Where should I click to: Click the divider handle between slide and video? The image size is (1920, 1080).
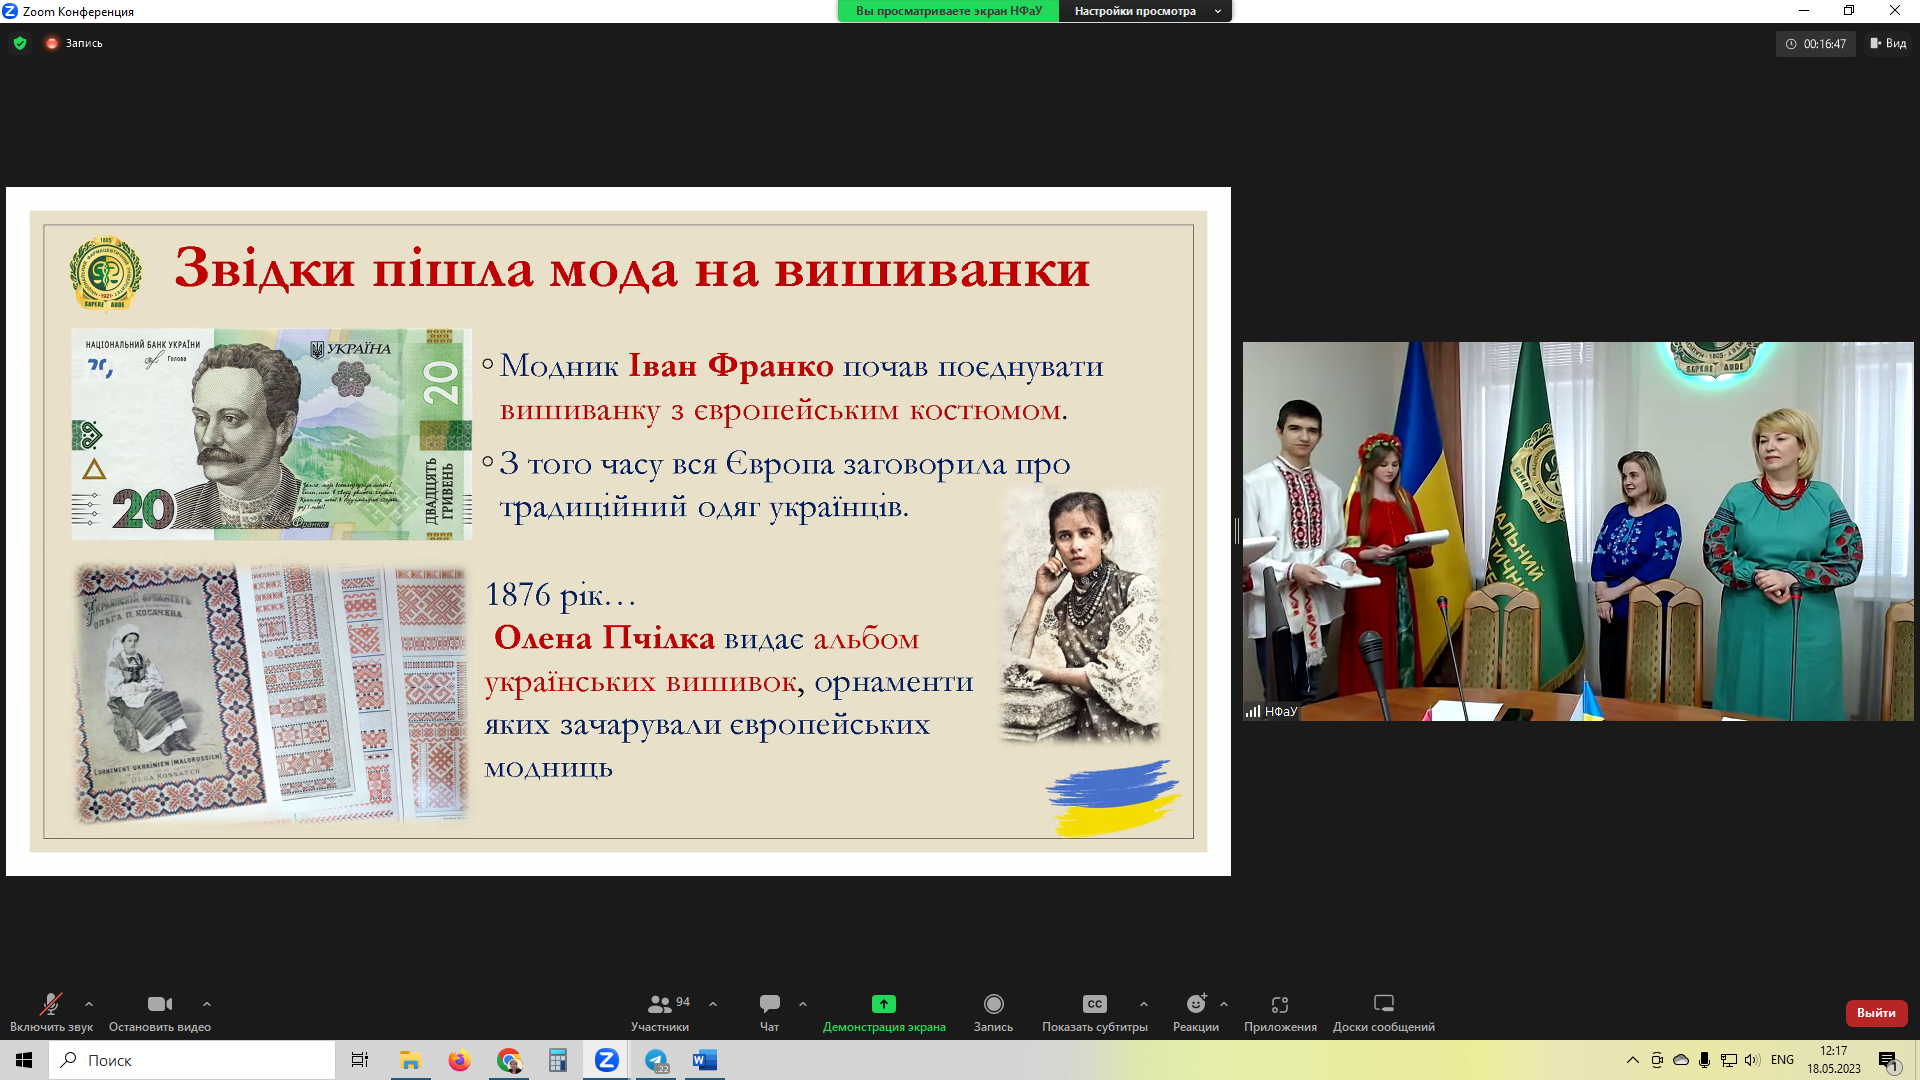pos(1237,531)
